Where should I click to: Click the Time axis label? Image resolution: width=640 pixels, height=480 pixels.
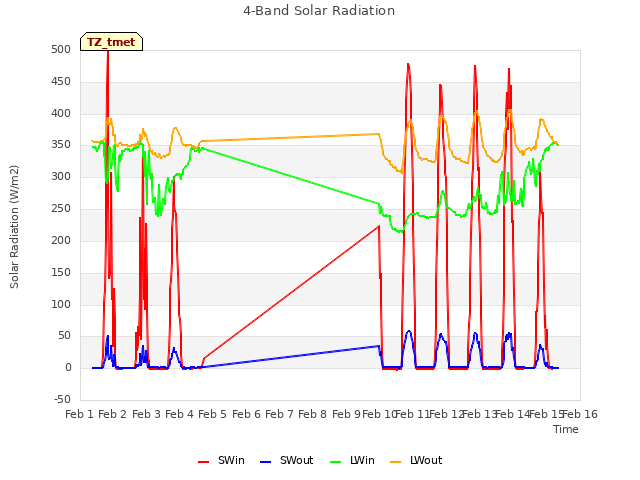tap(566, 429)
